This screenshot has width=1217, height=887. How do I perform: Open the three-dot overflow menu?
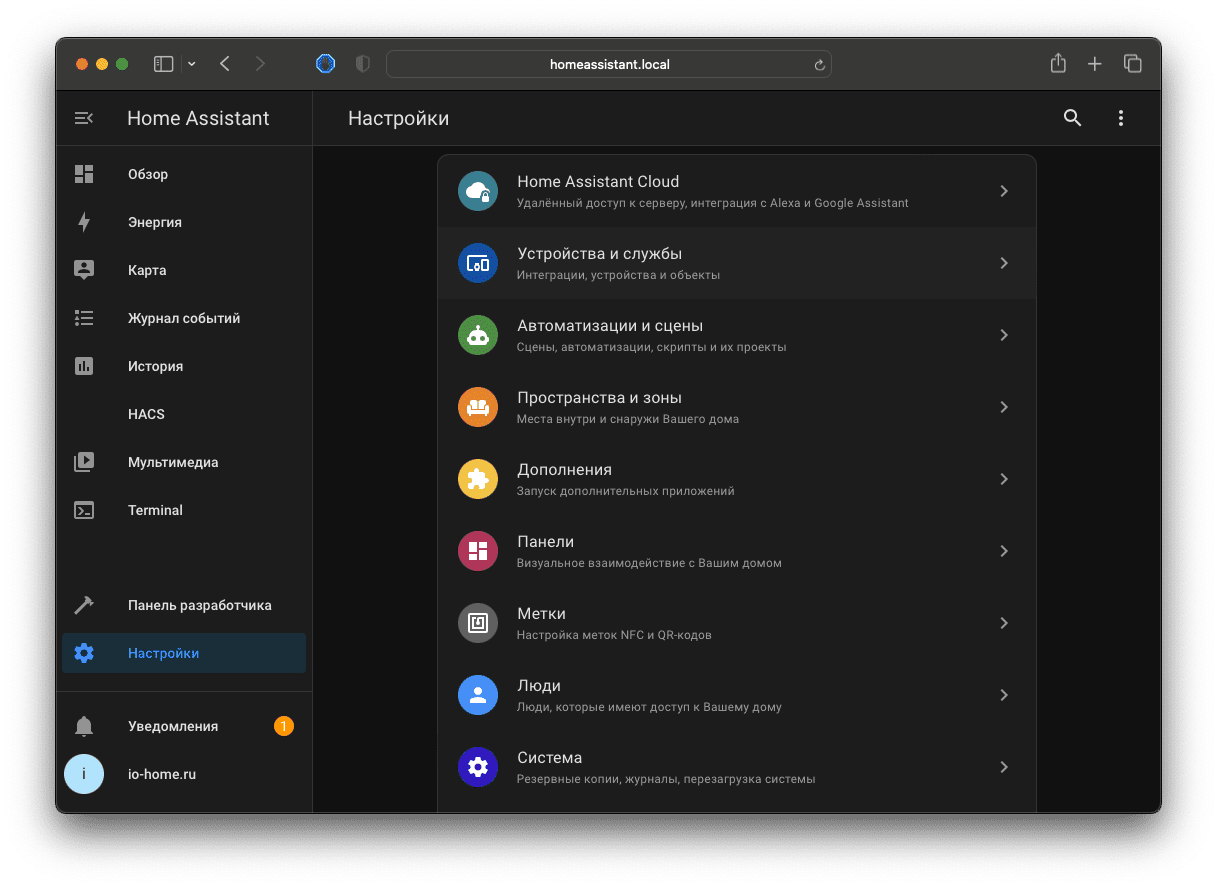[1120, 118]
